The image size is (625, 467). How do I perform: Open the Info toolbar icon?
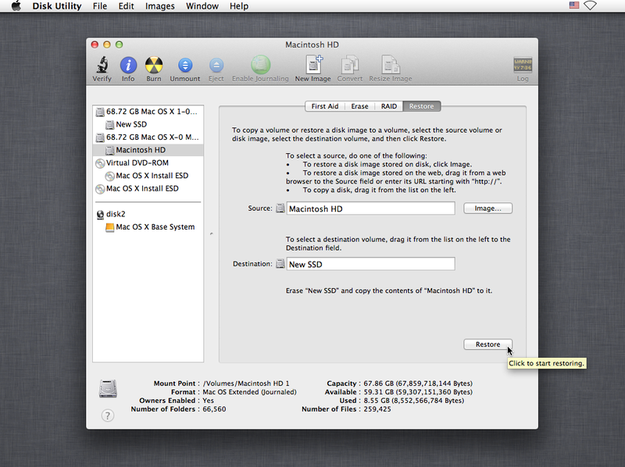click(x=128, y=65)
